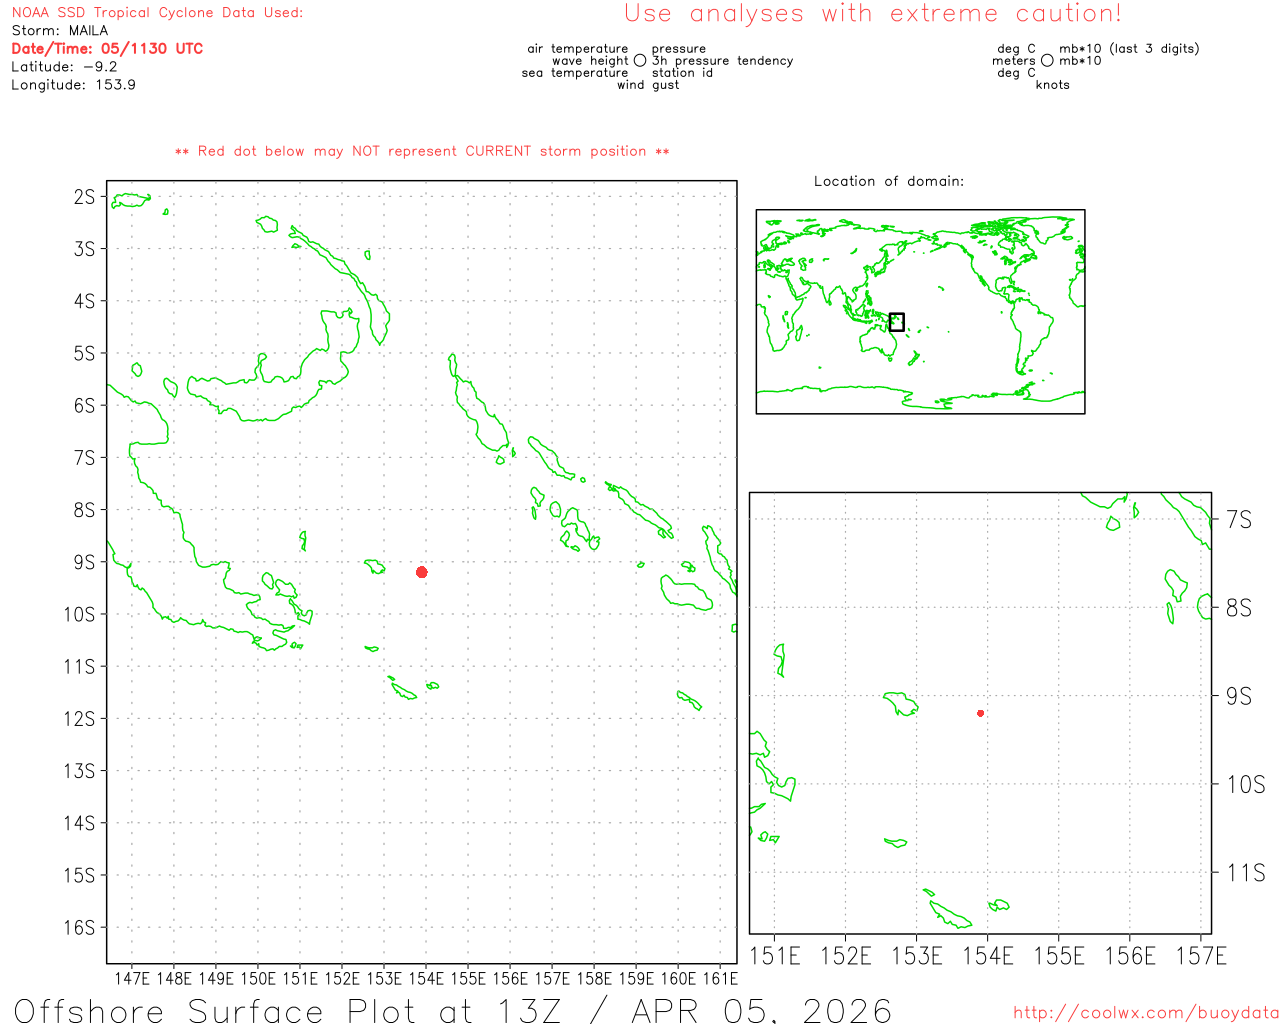Click the black domain box on the world map

pyautogui.click(x=896, y=322)
